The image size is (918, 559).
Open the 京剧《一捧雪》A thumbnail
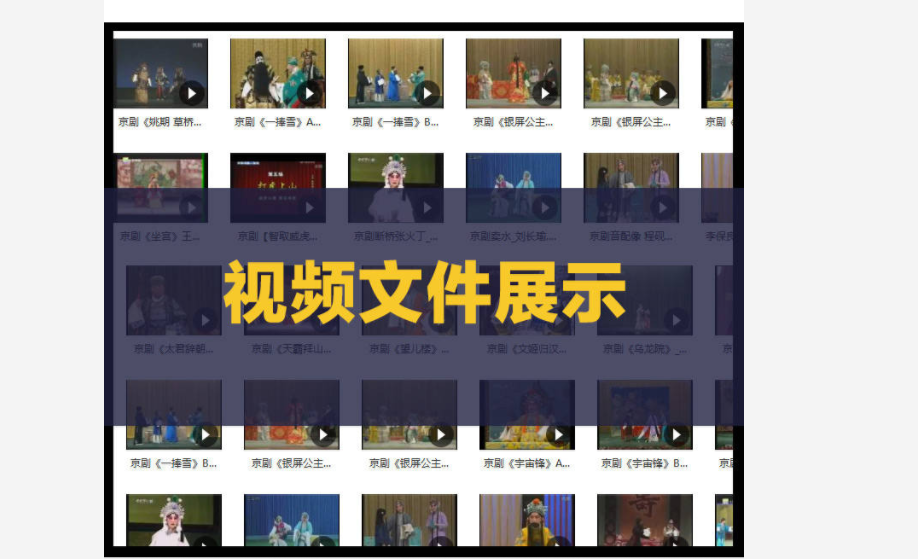pyautogui.click(x=278, y=73)
